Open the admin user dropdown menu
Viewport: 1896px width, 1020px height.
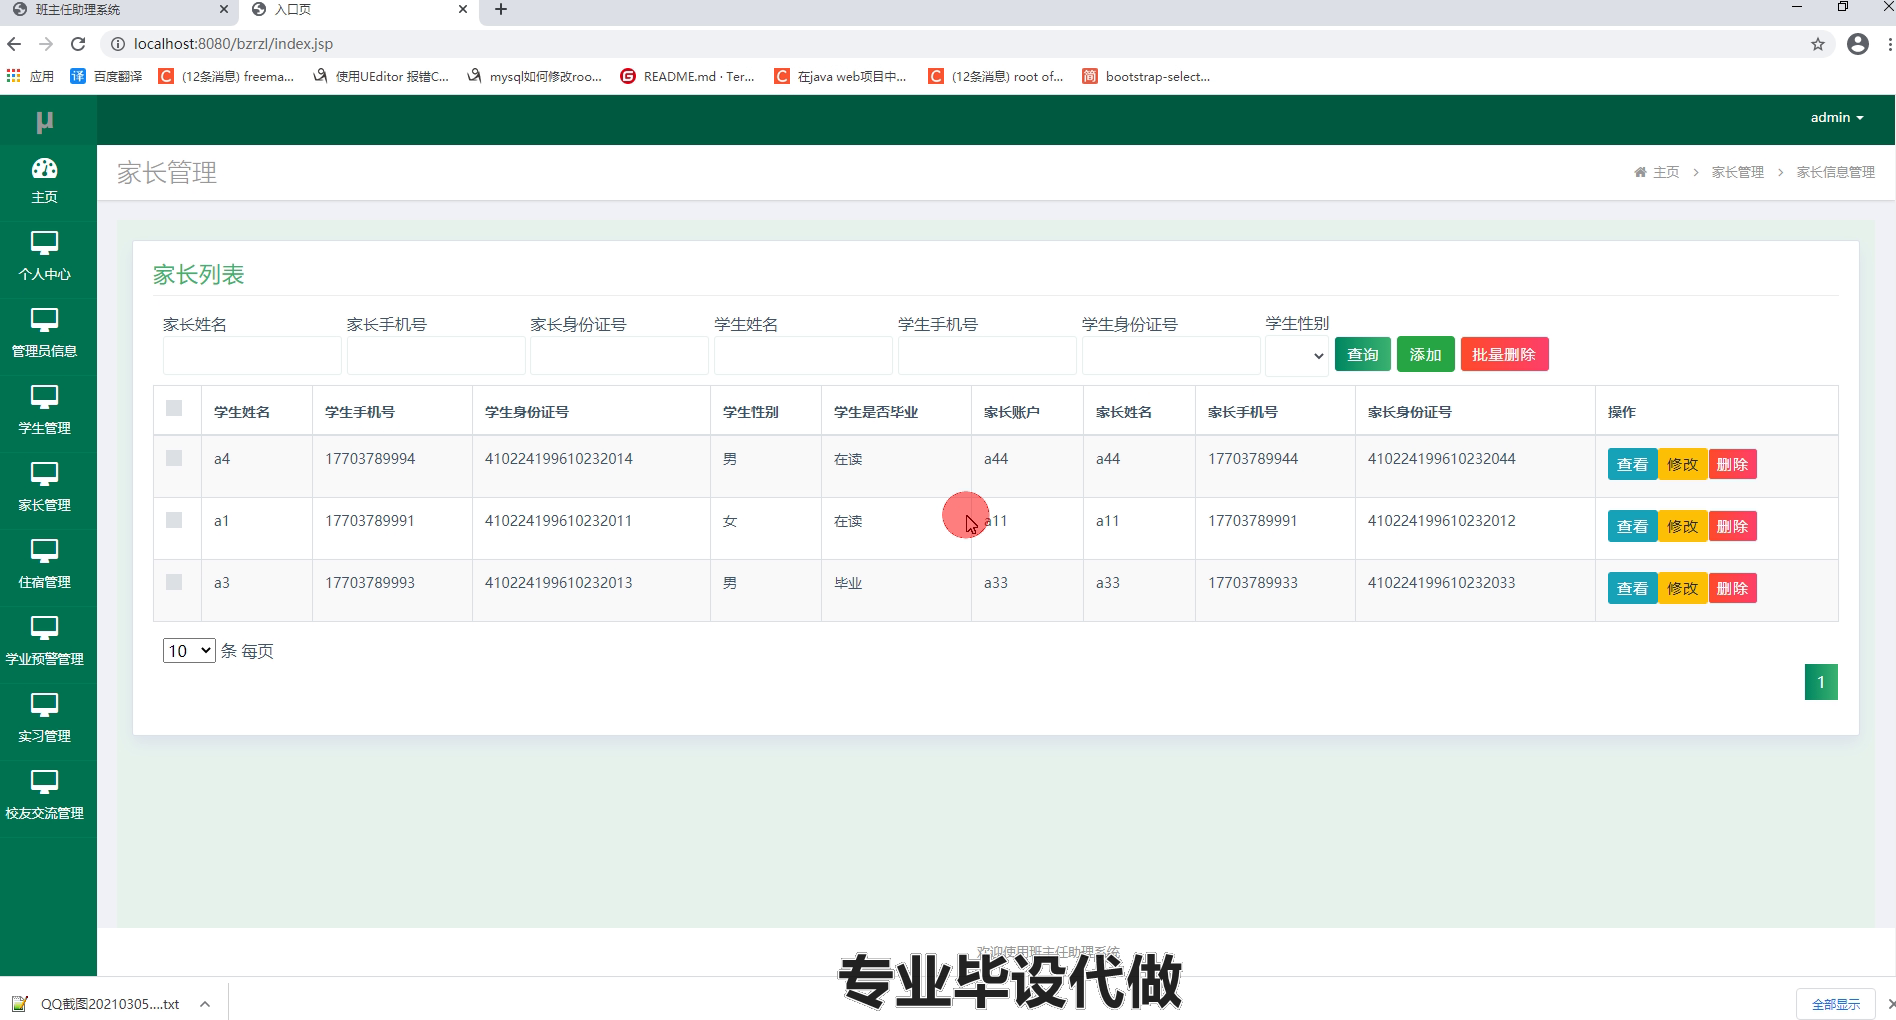pos(1837,117)
